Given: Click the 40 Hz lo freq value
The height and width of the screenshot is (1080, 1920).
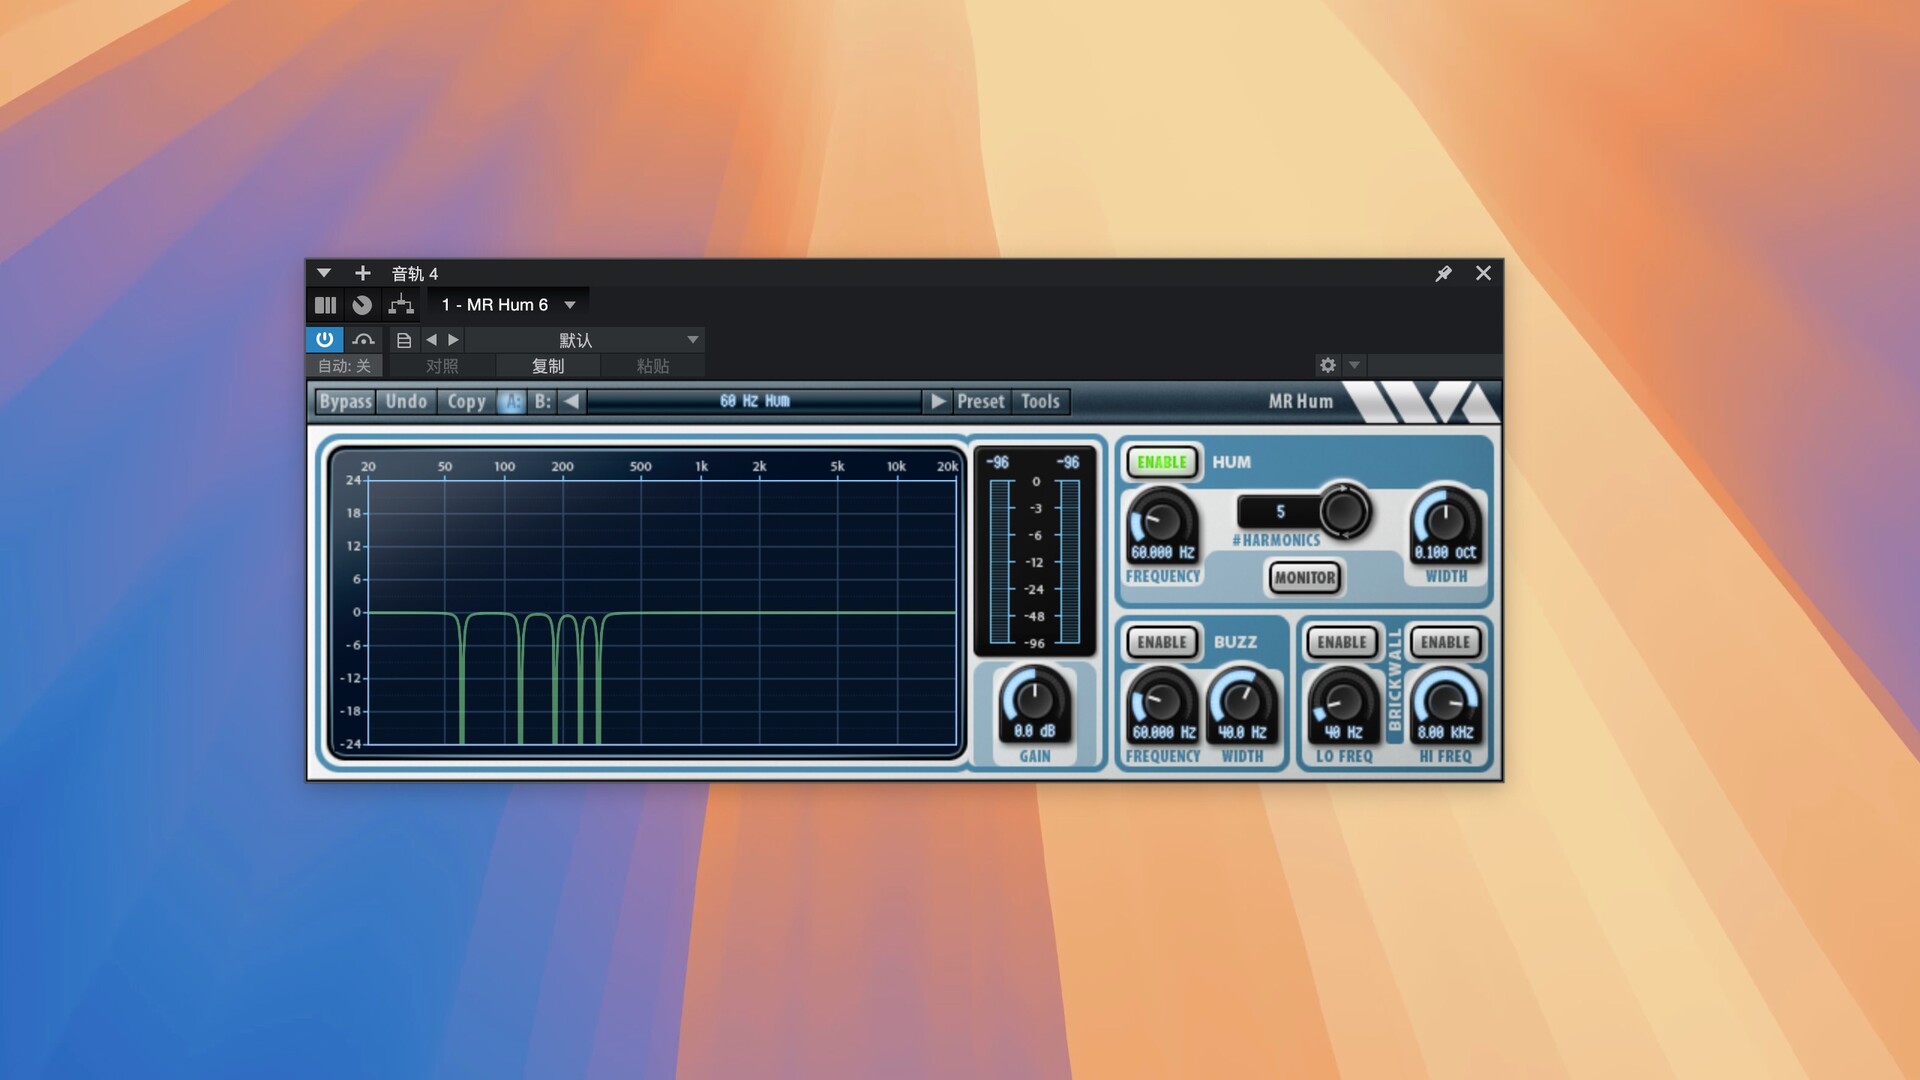Looking at the screenshot, I should pos(1344,732).
